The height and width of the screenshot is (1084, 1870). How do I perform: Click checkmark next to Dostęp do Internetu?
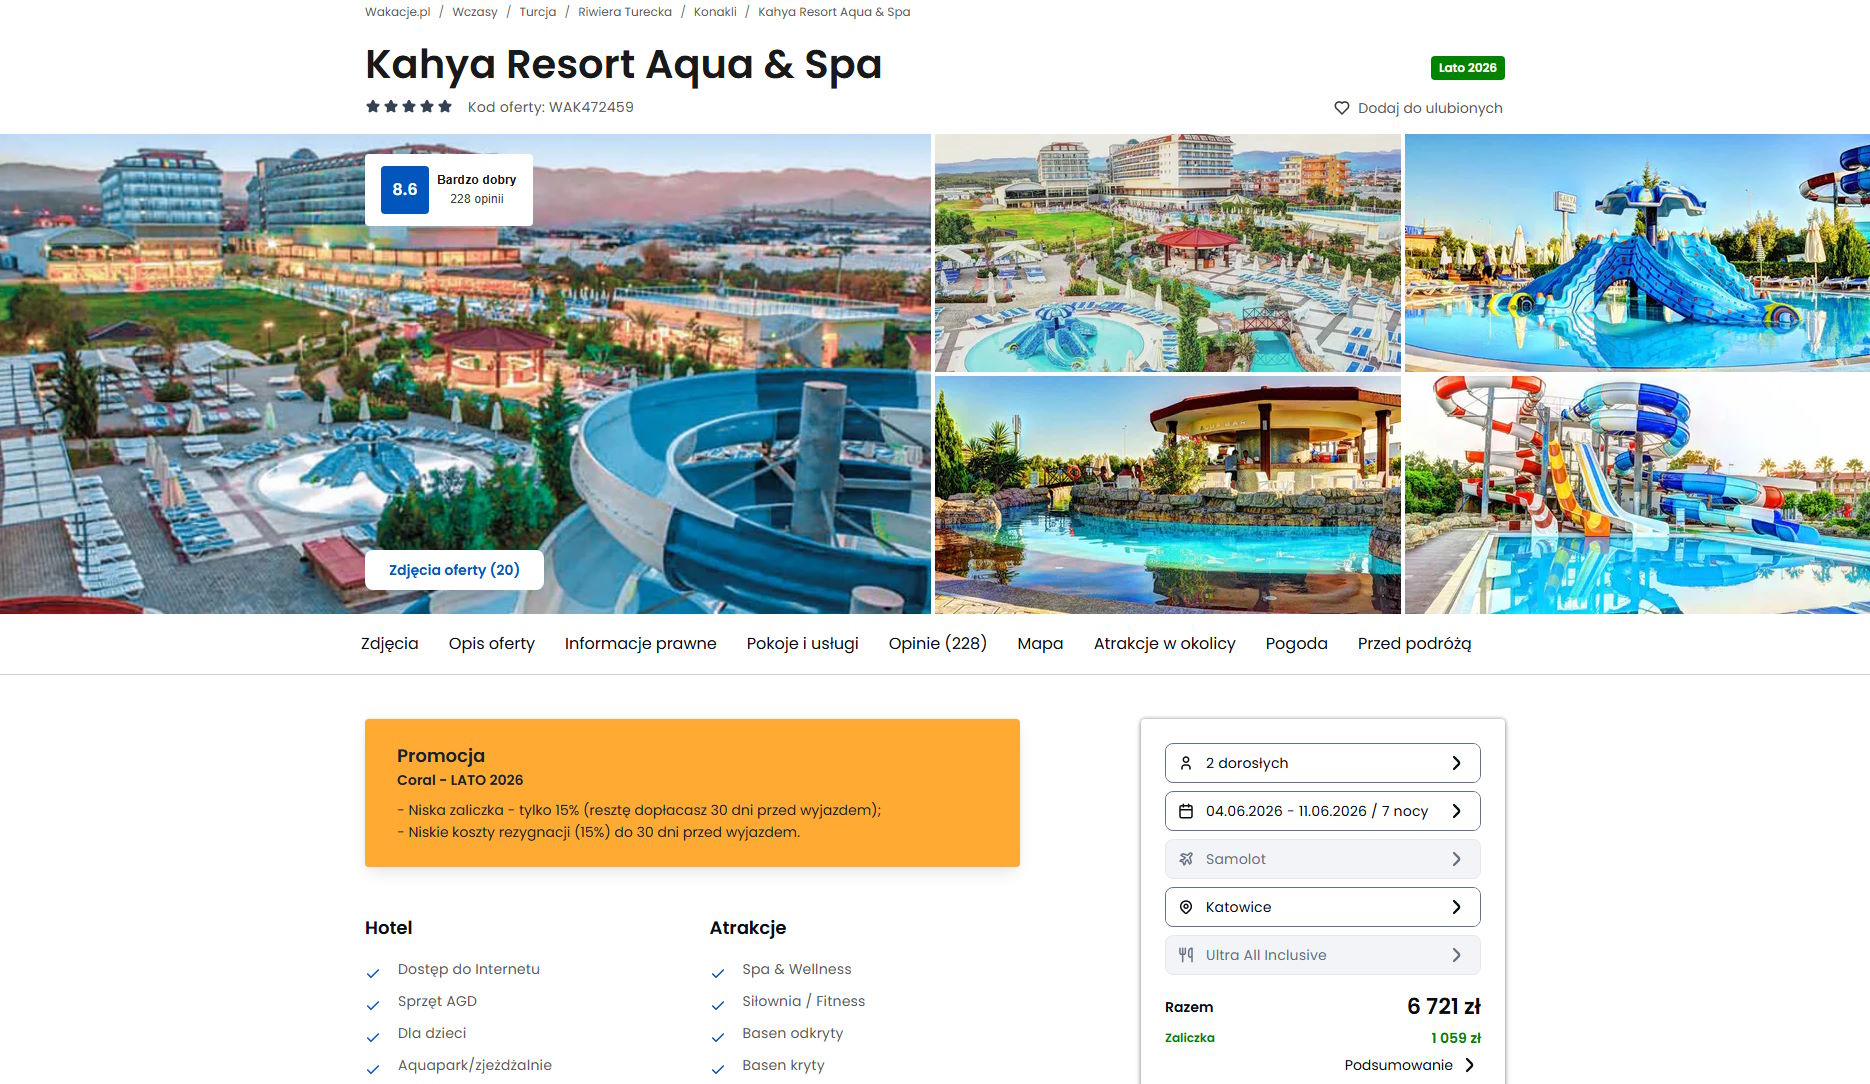click(x=373, y=972)
